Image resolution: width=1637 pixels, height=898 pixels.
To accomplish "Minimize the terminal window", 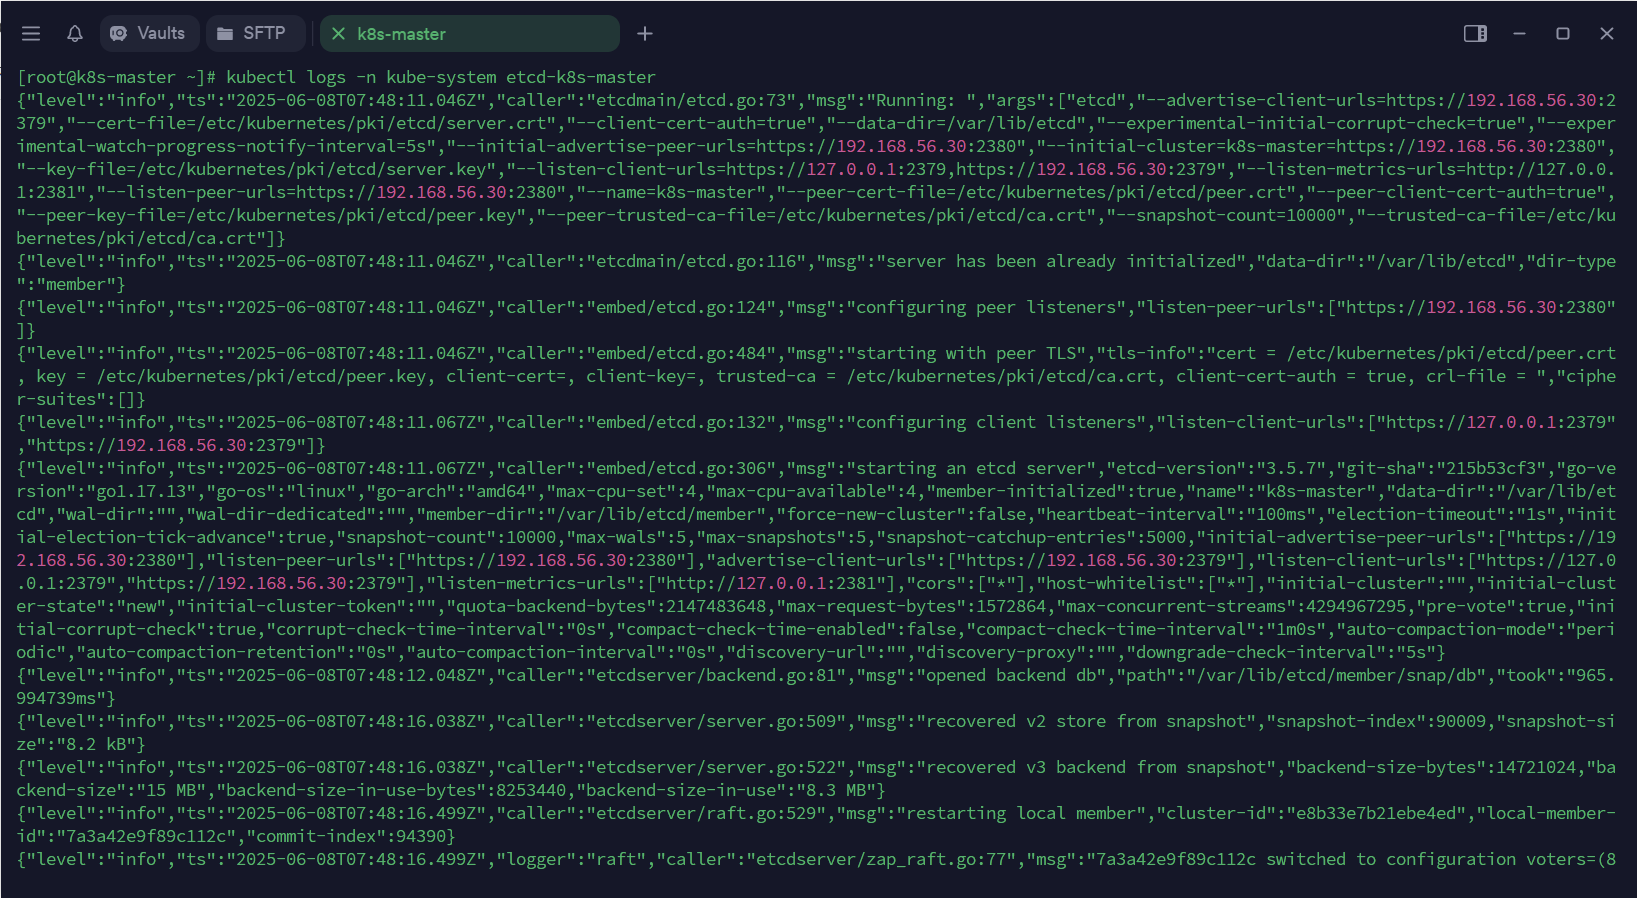I will click(1519, 34).
